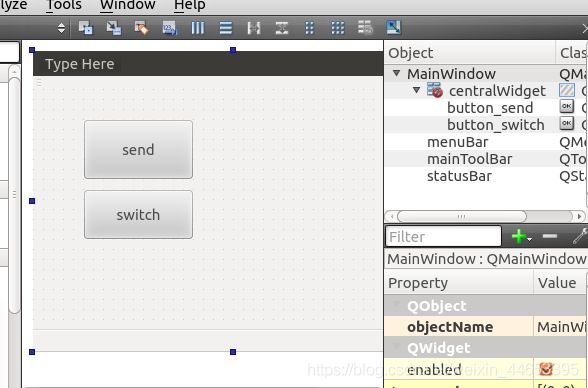Toggle the enabled property checkbox
The image size is (588, 388).
pos(546,369)
